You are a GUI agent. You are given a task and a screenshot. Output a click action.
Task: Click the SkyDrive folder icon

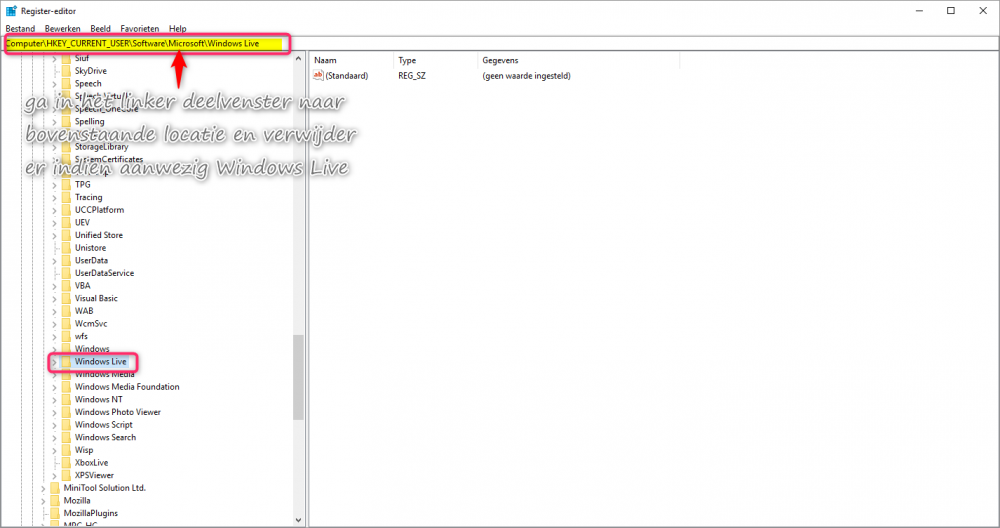(x=66, y=71)
